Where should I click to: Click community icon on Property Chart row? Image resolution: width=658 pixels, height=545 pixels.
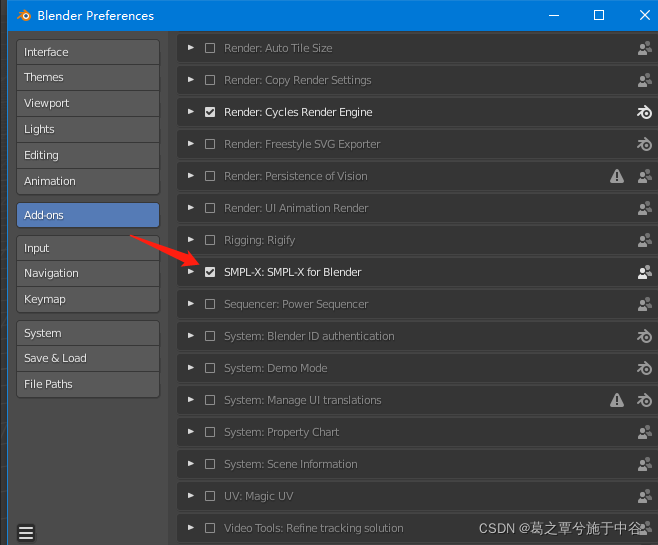click(x=645, y=432)
